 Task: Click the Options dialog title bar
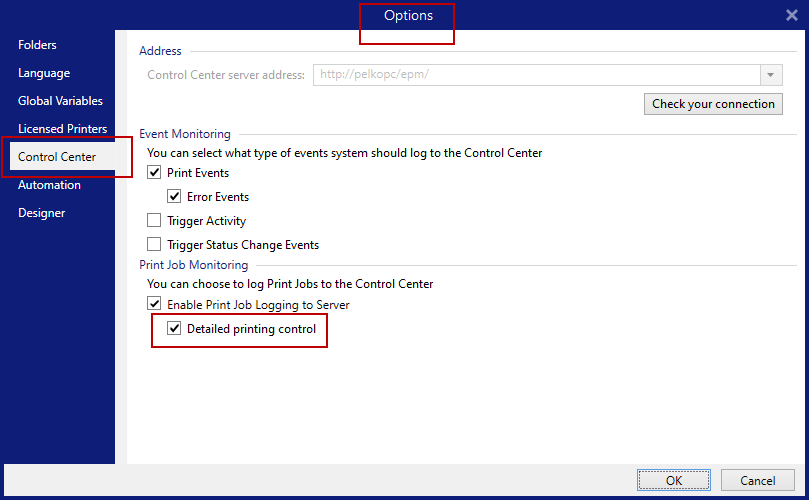(250, 15)
